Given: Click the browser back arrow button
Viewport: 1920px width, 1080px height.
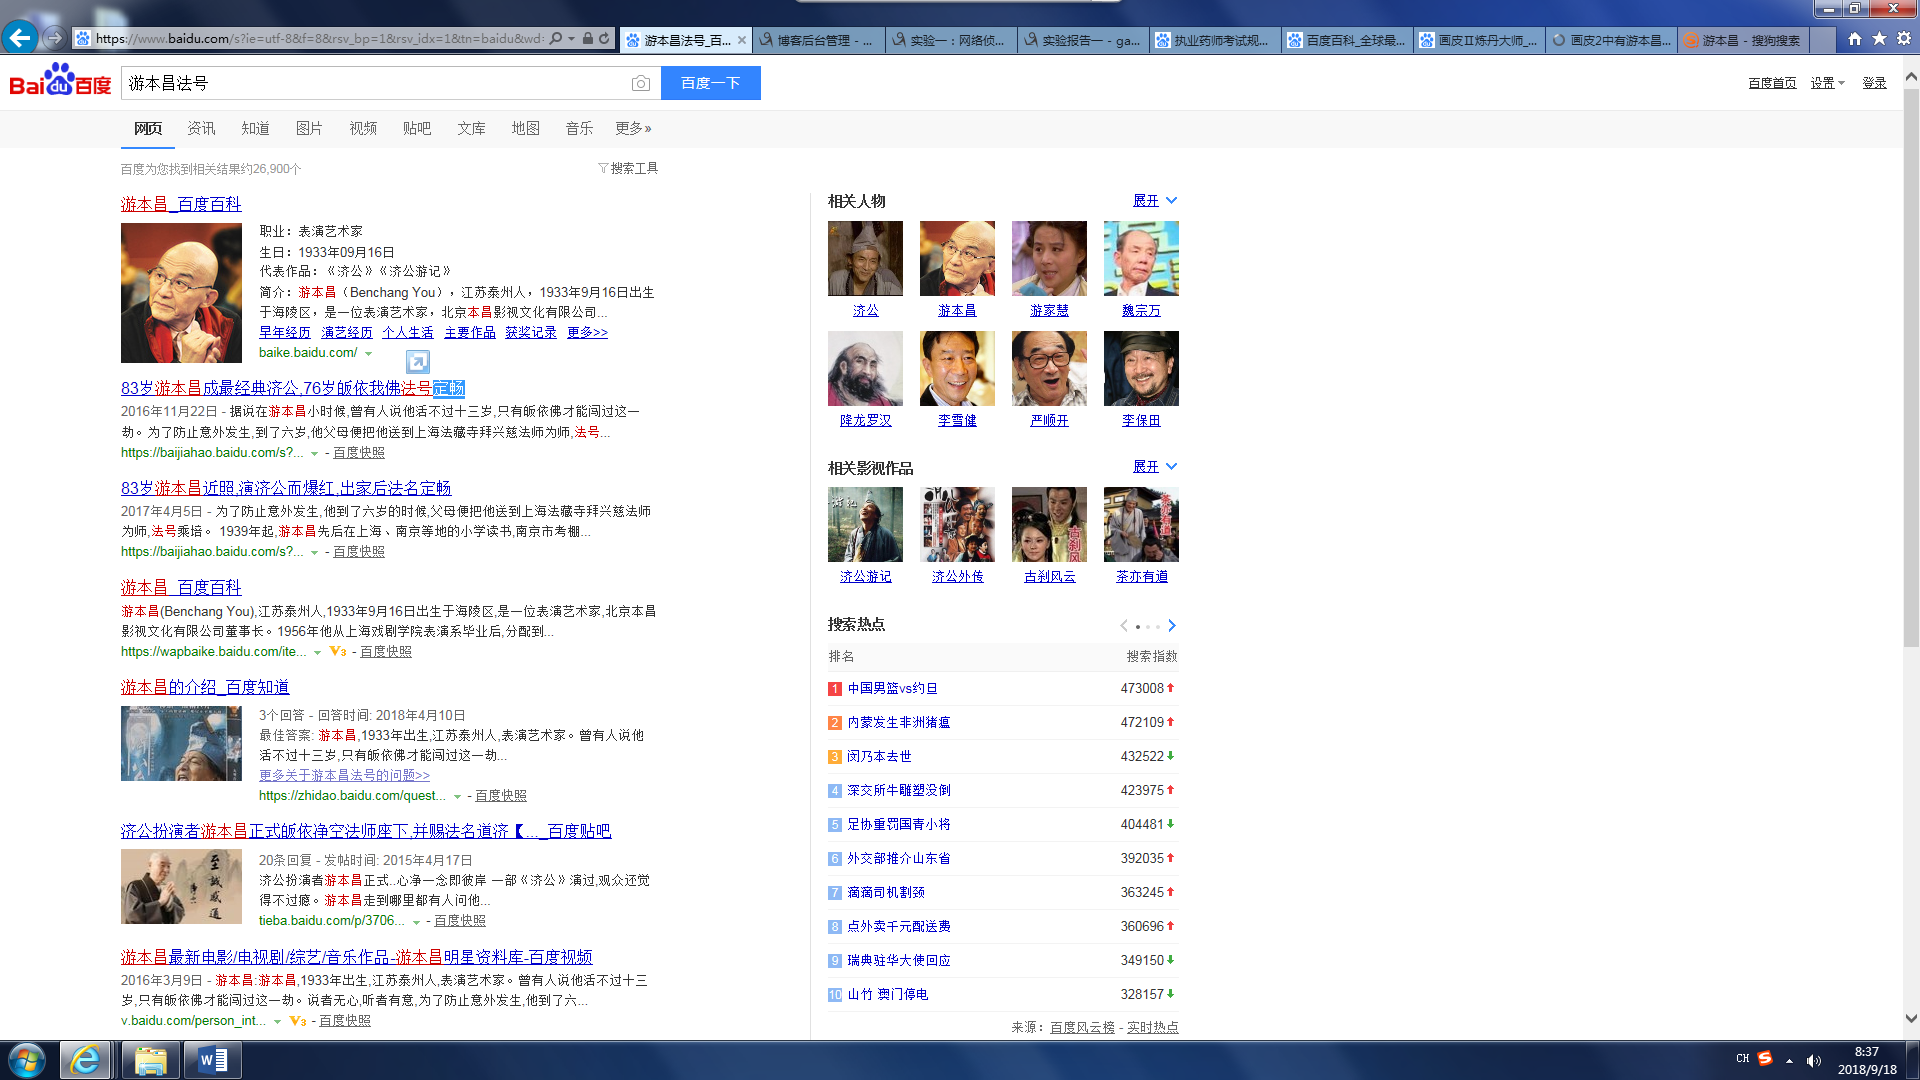Looking at the screenshot, I should tap(20, 38).
